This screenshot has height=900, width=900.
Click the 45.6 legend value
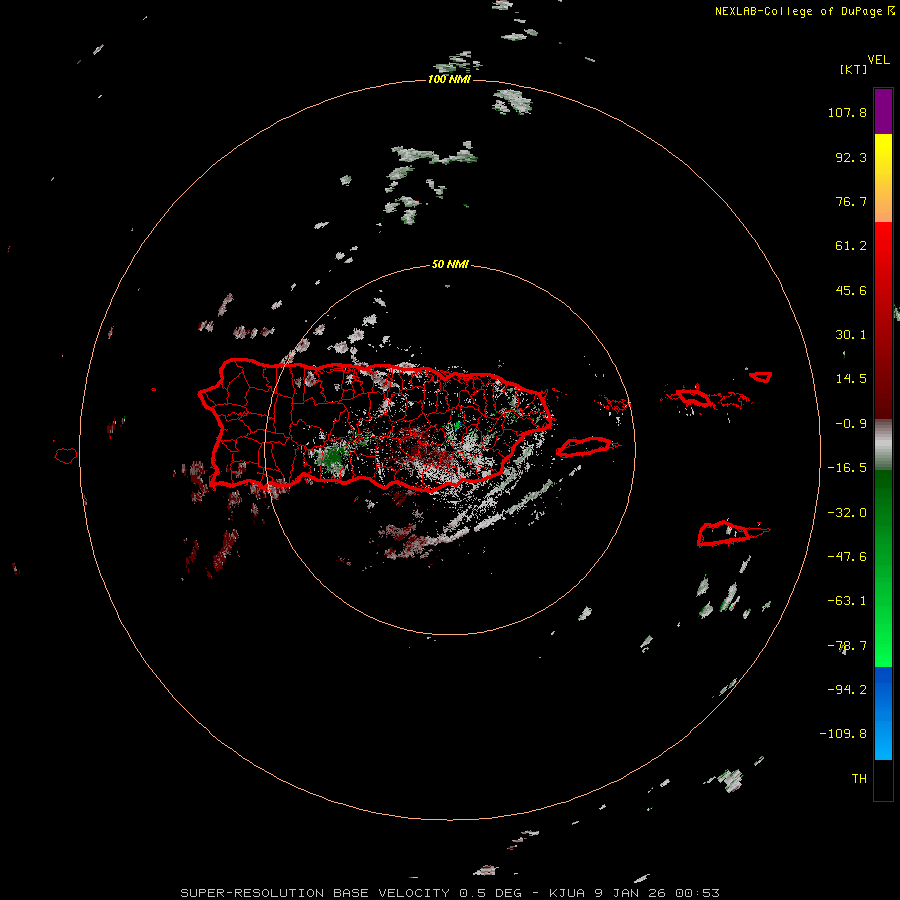851,290
